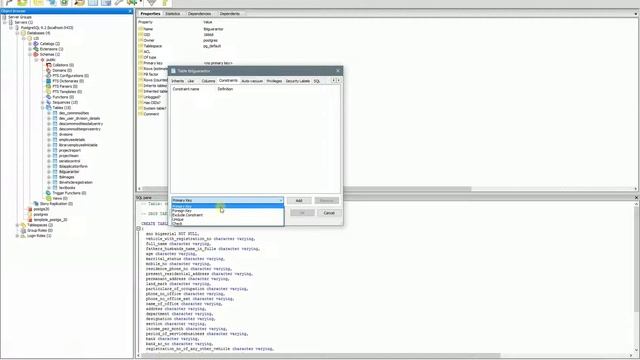Expand the Catalogs tree node
The image size is (640, 360).
[30, 44]
